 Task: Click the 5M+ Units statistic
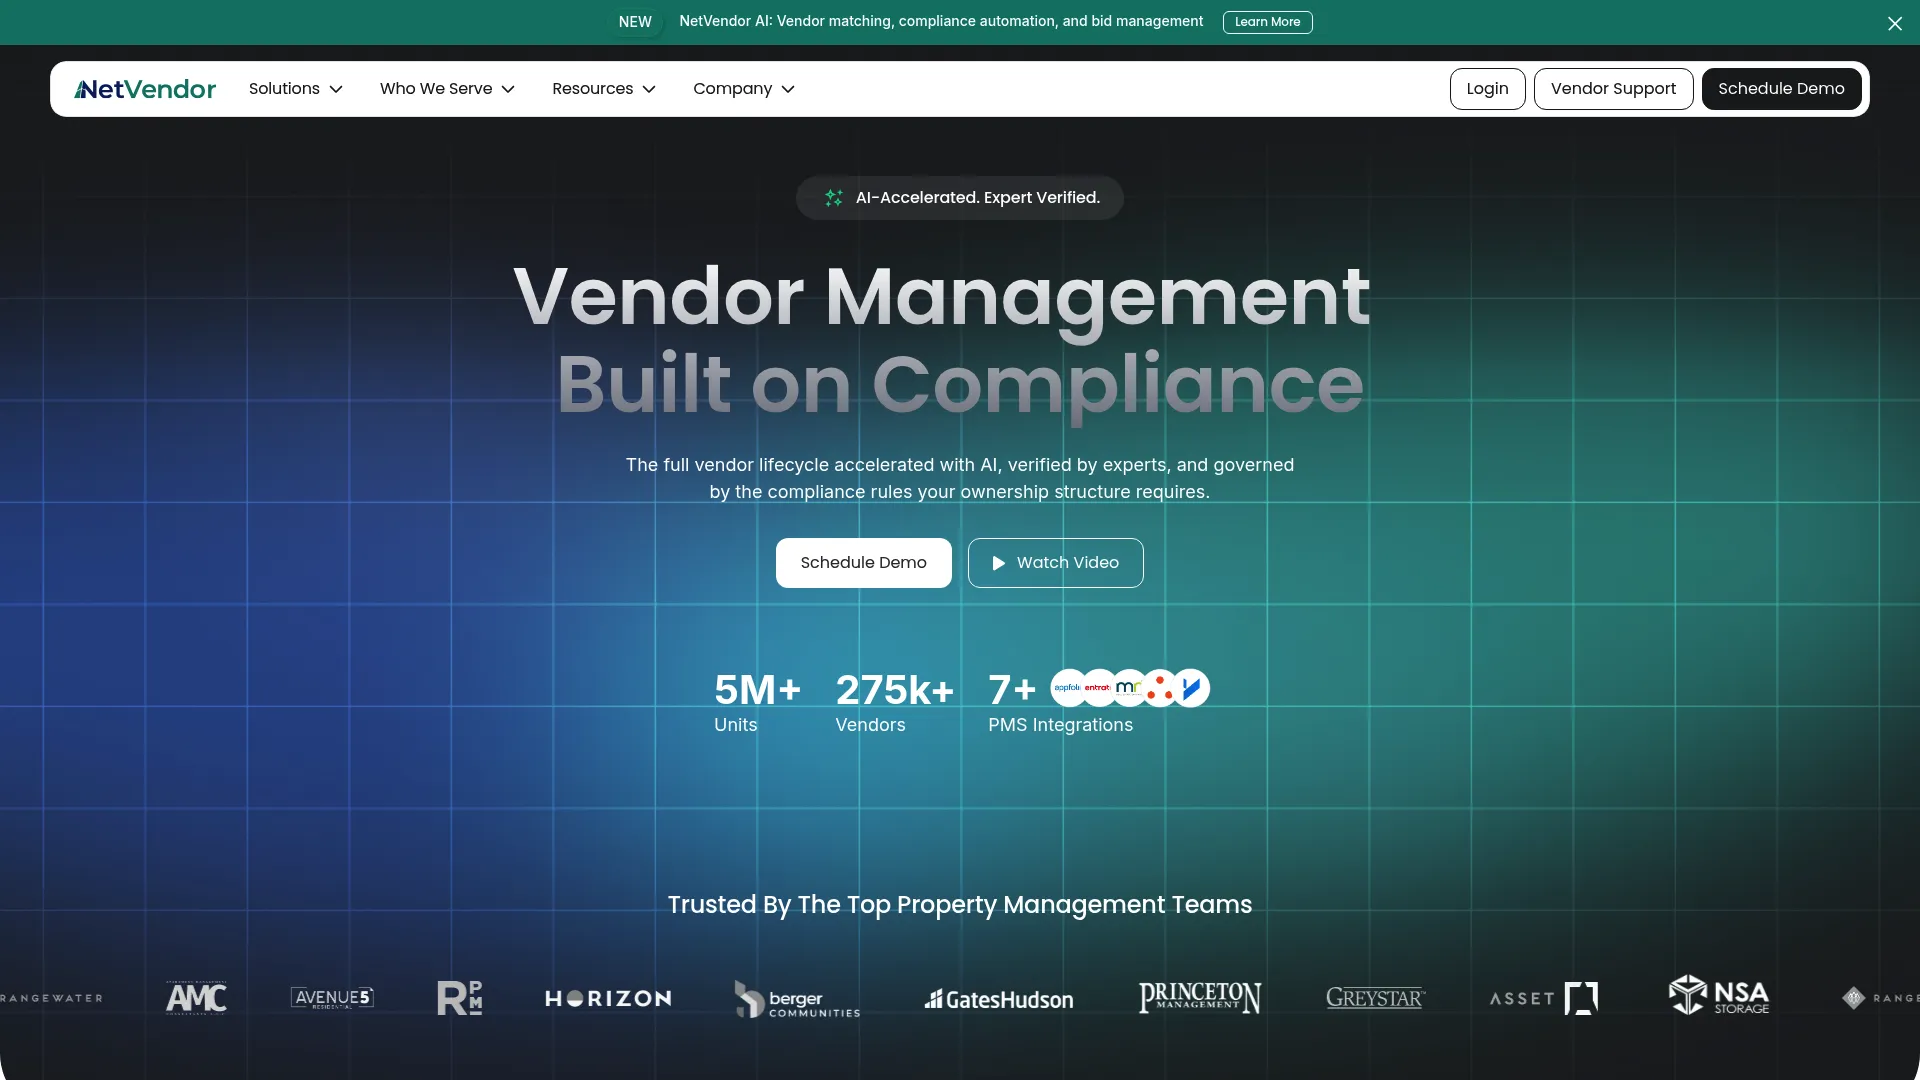757,703
